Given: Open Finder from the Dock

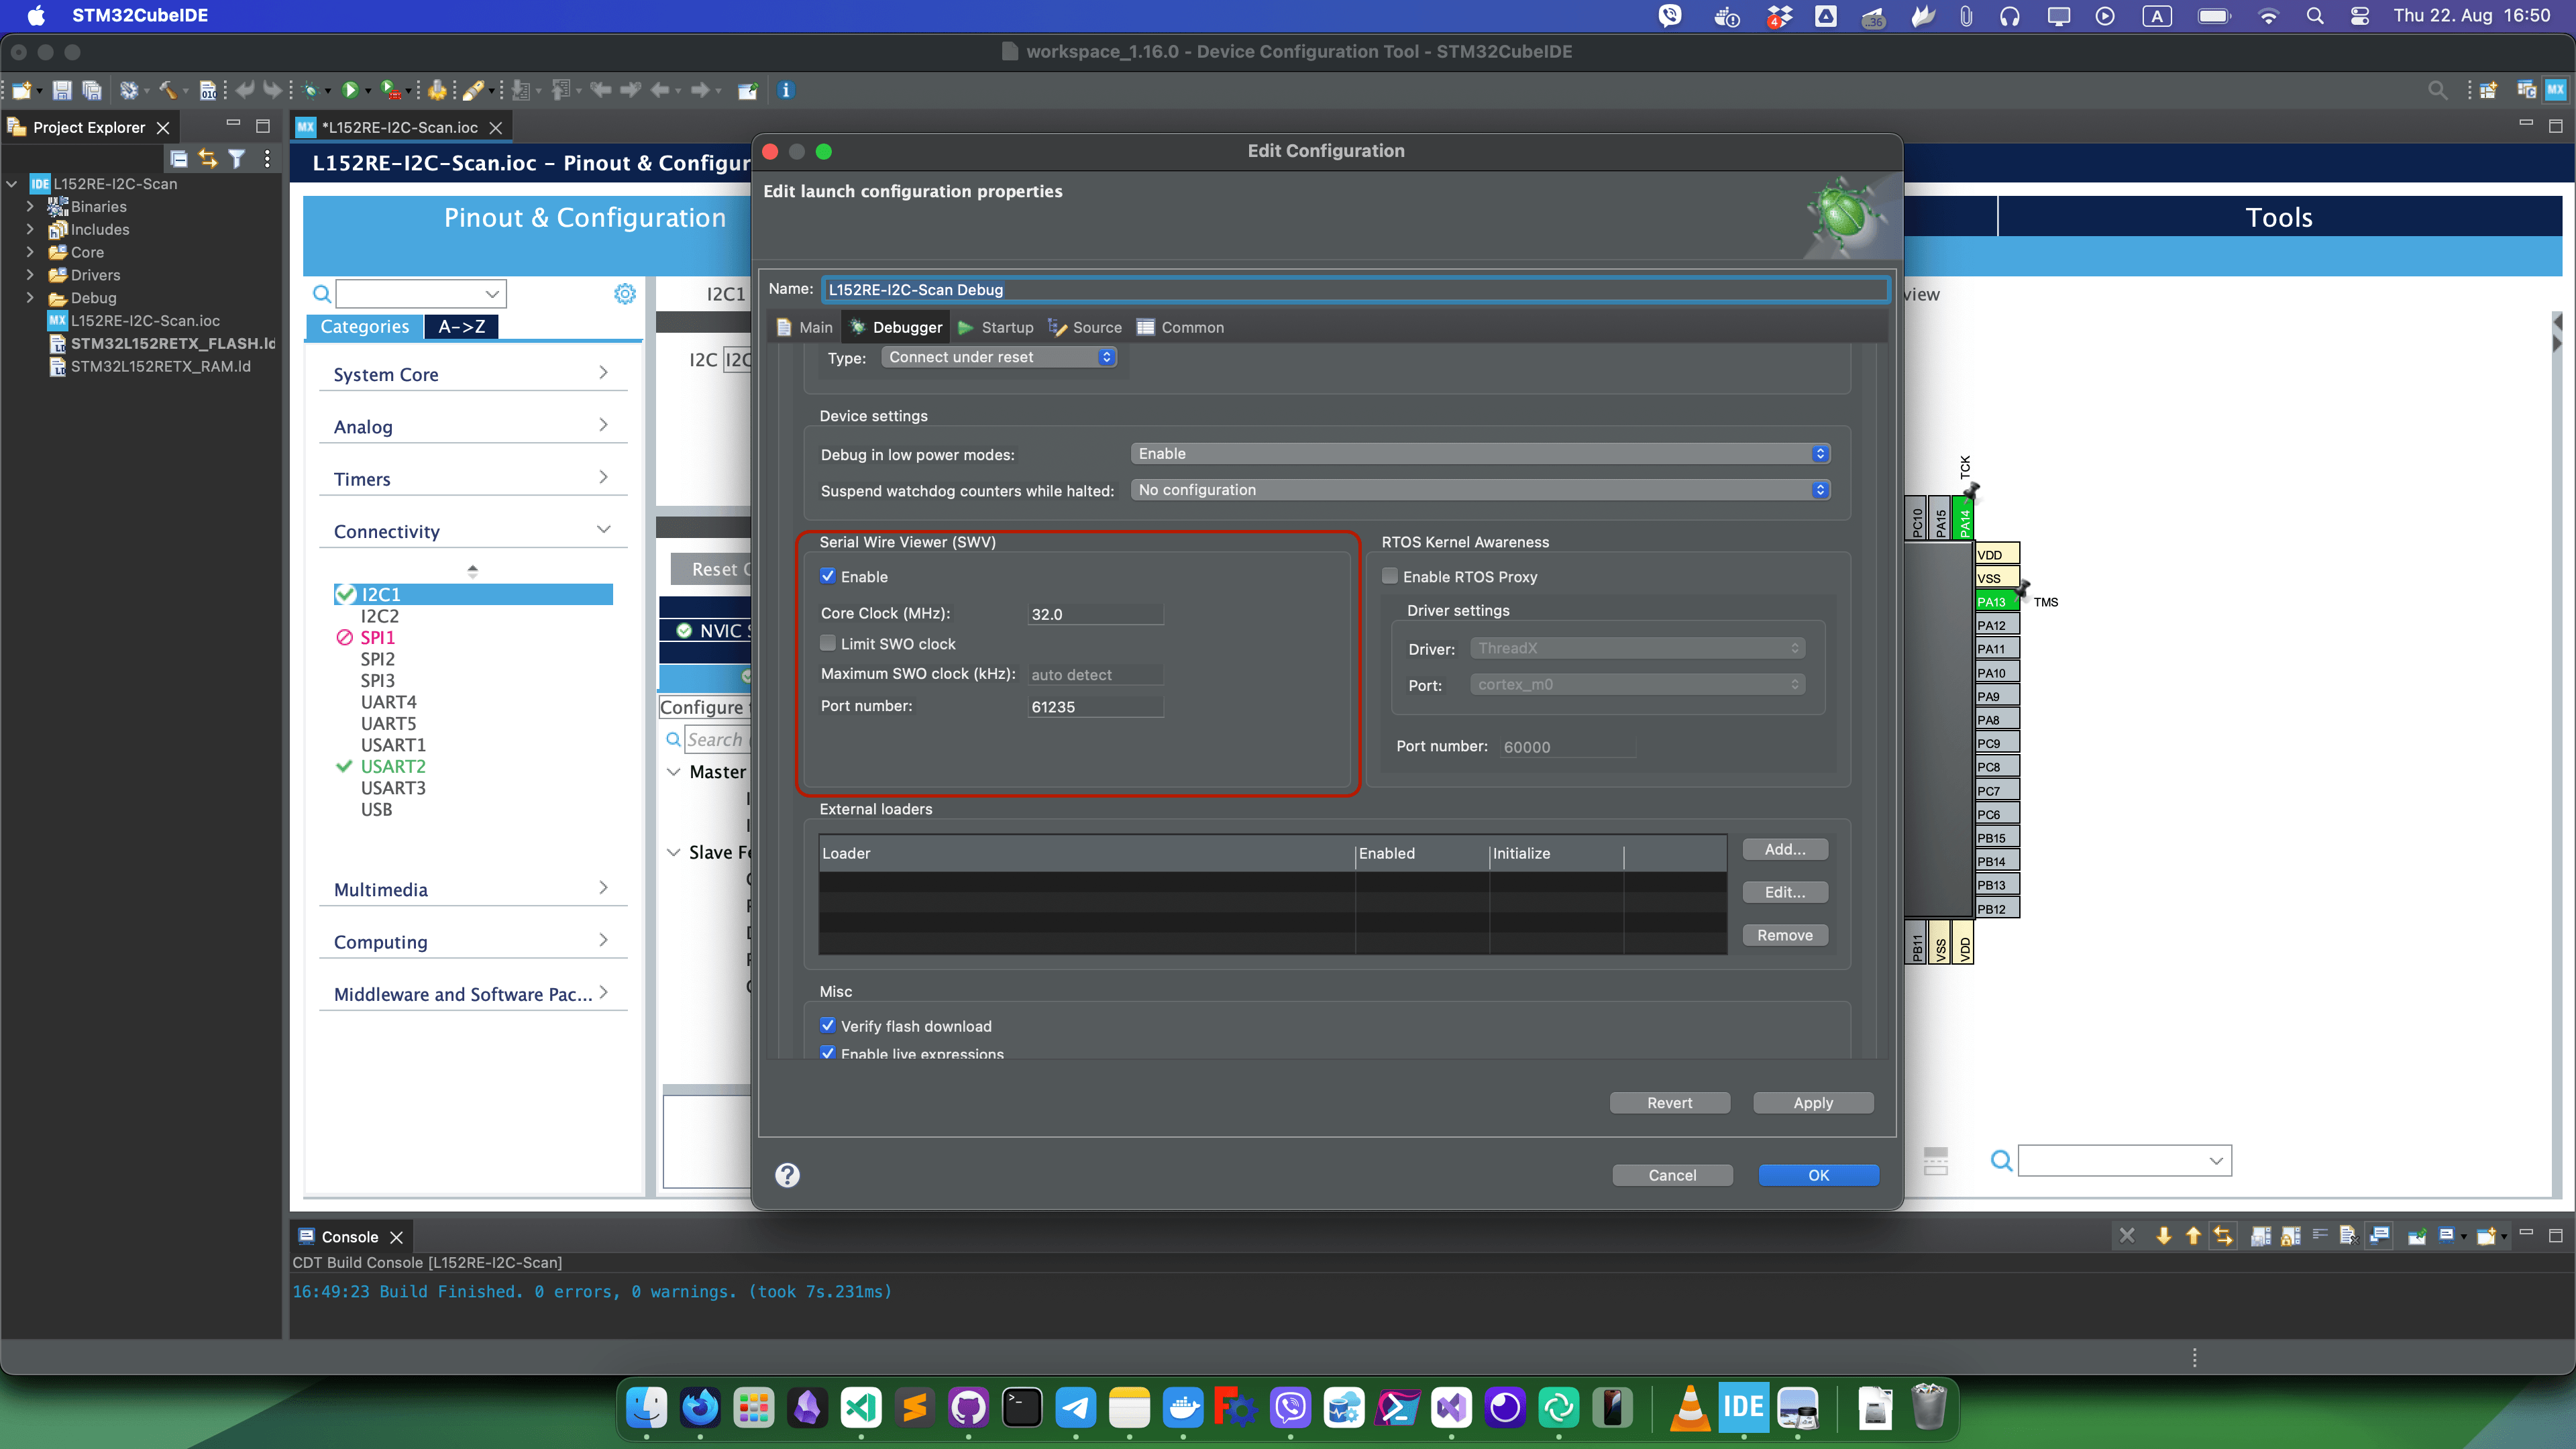Looking at the screenshot, I should (646, 1408).
